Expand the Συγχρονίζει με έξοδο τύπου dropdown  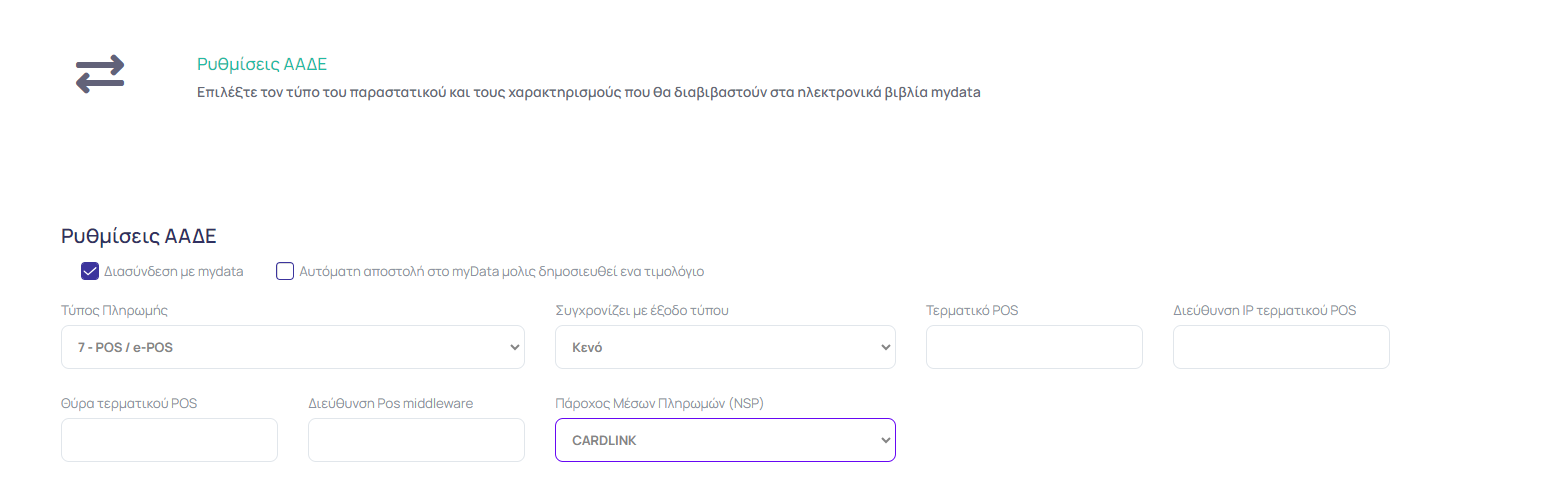tap(725, 347)
